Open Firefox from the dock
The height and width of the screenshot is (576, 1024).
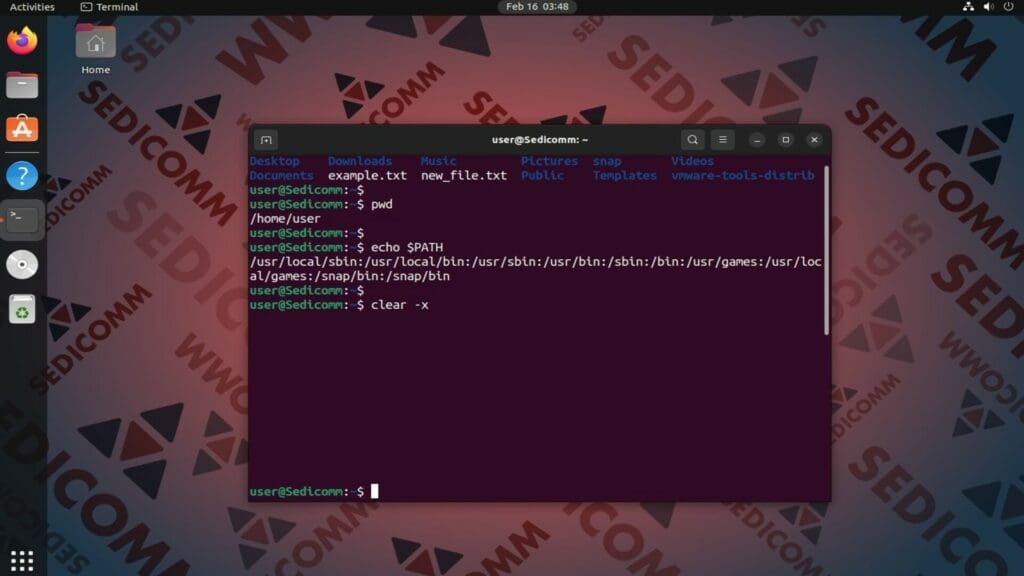[22, 40]
